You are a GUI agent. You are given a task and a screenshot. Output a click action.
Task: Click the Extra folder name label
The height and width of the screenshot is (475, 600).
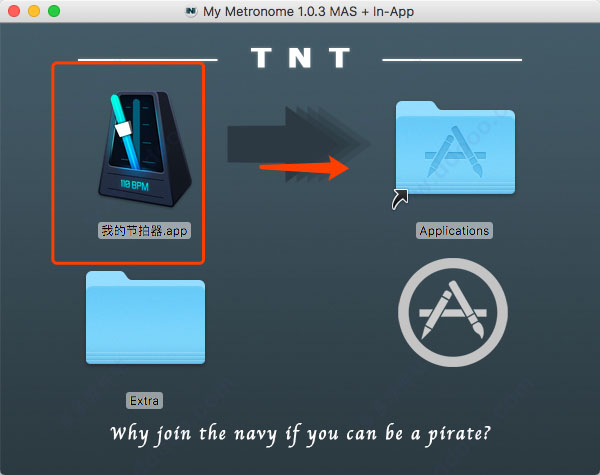click(x=144, y=401)
